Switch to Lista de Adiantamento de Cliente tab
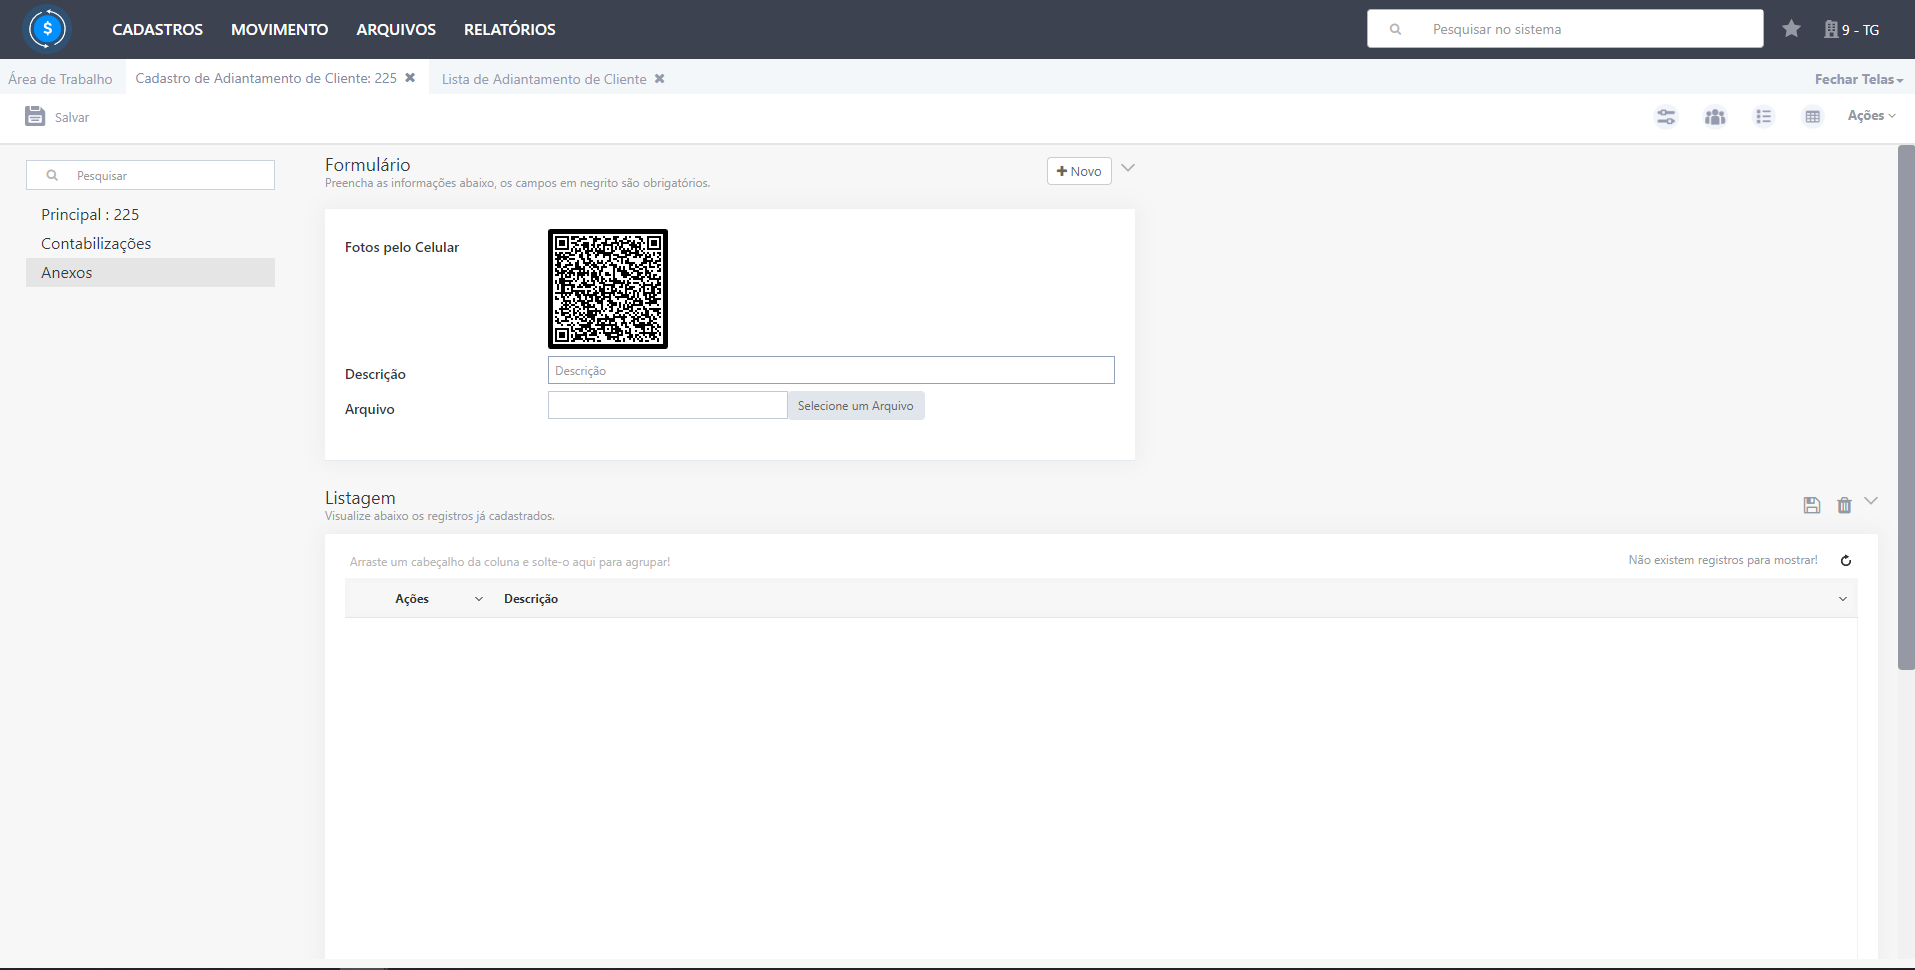 tap(544, 79)
